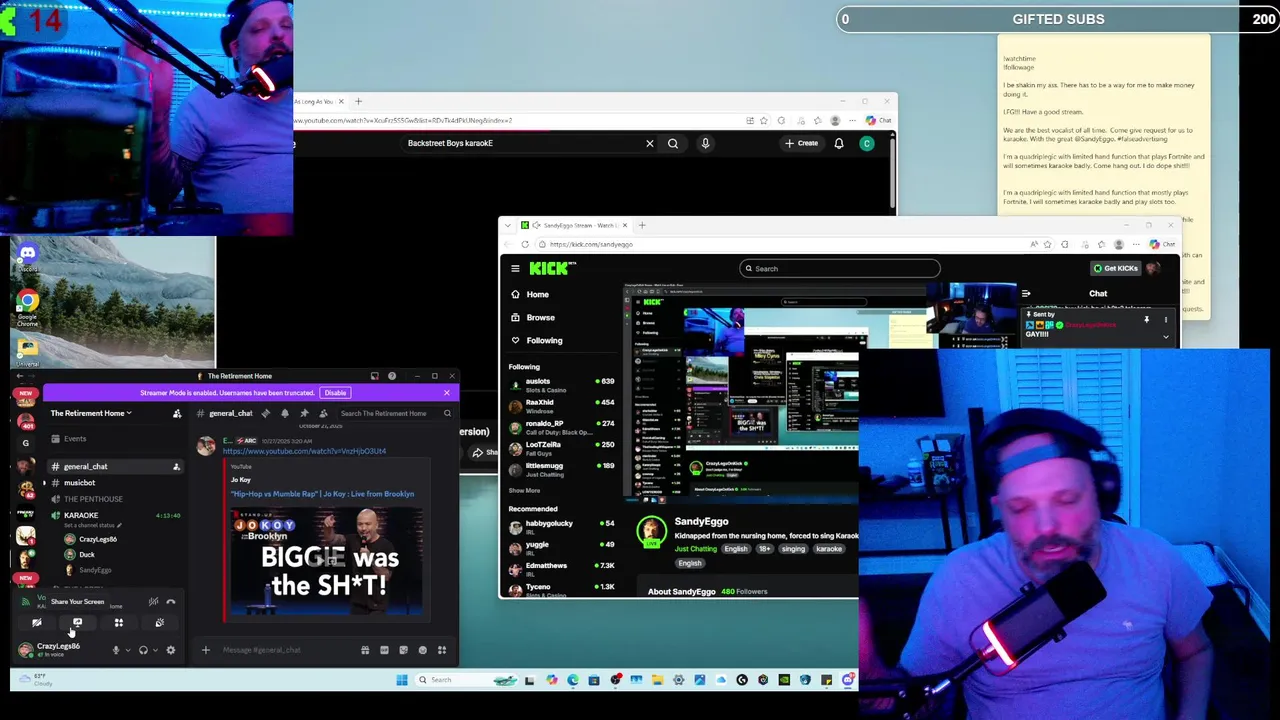Open Events in Discord sidebar
Viewport: 1280px width, 720px height.
pos(75,439)
